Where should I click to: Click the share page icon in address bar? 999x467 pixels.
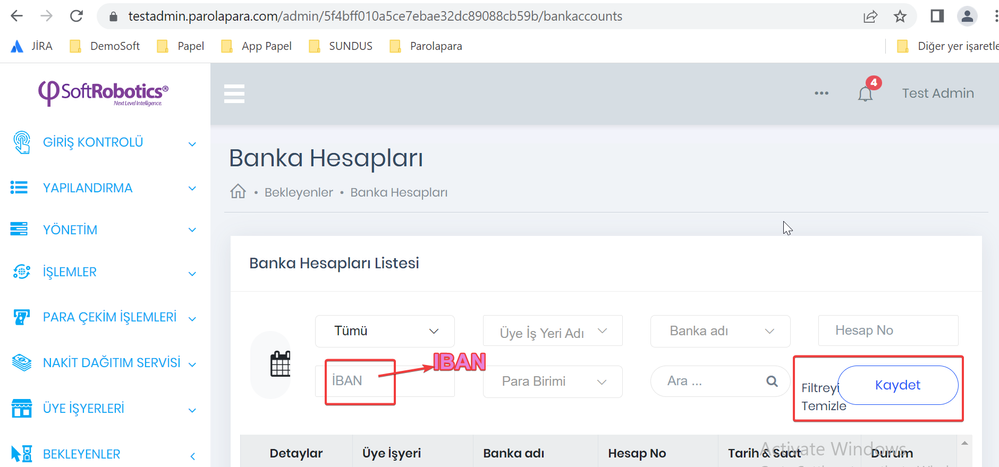pyautogui.click(x=870, y=17)
